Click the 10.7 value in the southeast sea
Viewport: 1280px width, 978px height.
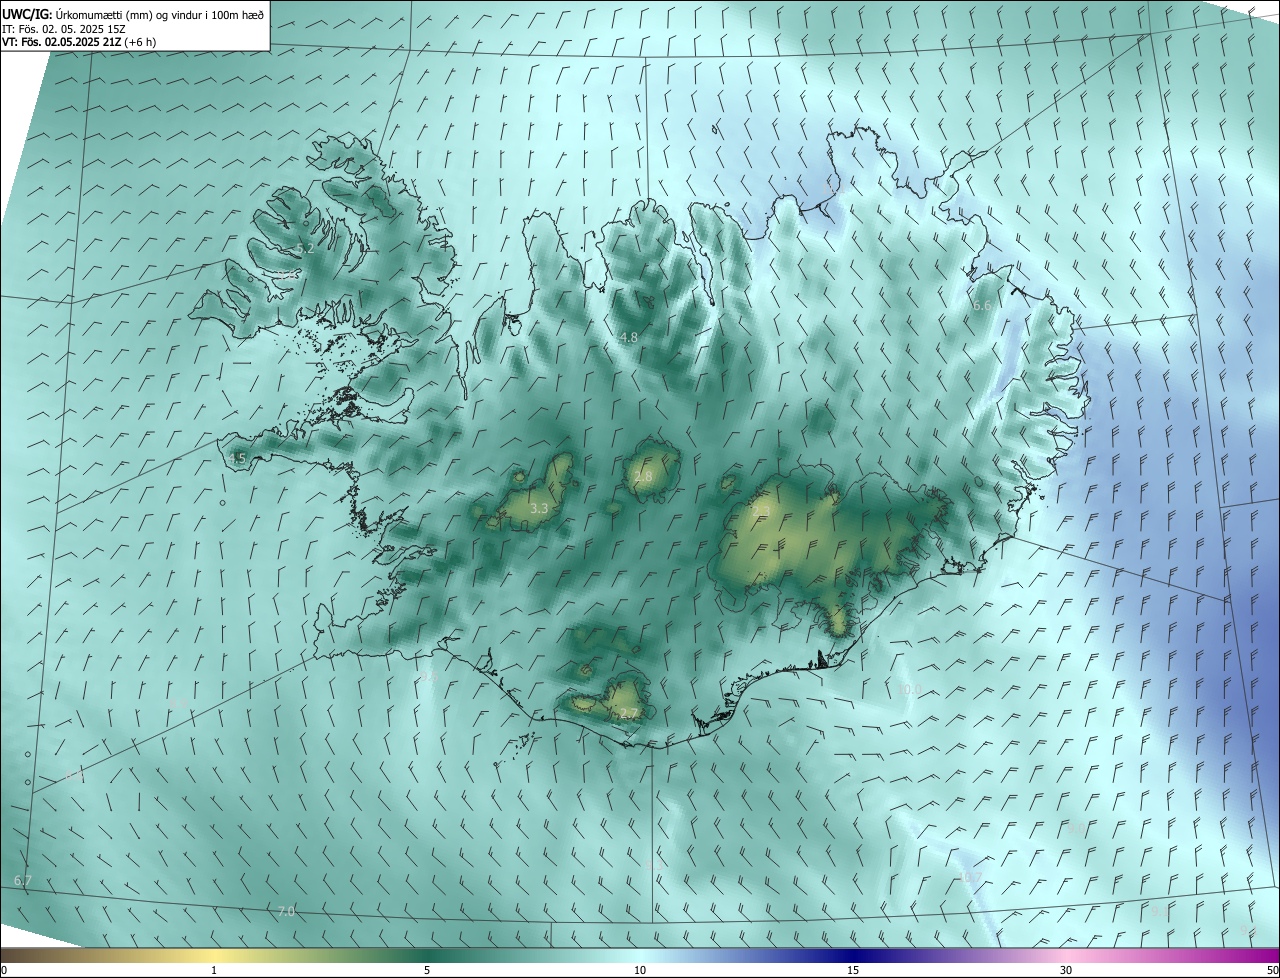pyautogui.click(x=971, y=878)
